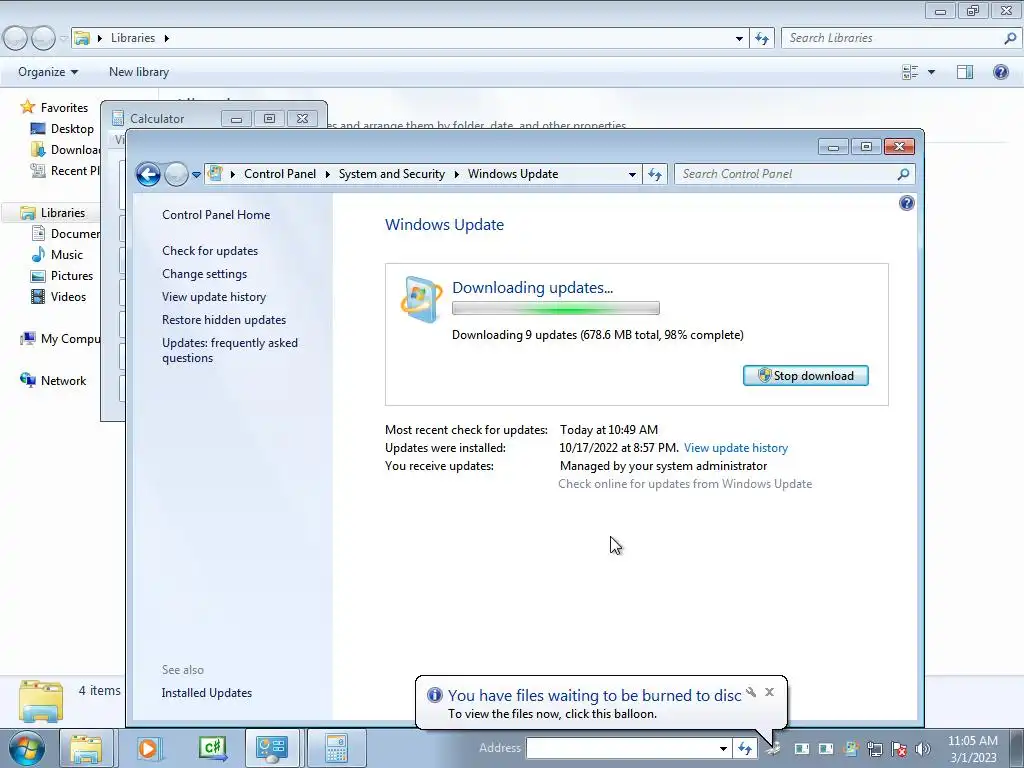Viewport: 1024px width, 768px height.
Task: Toggle the preview pane in Libraries
Action: click(965, 72)
